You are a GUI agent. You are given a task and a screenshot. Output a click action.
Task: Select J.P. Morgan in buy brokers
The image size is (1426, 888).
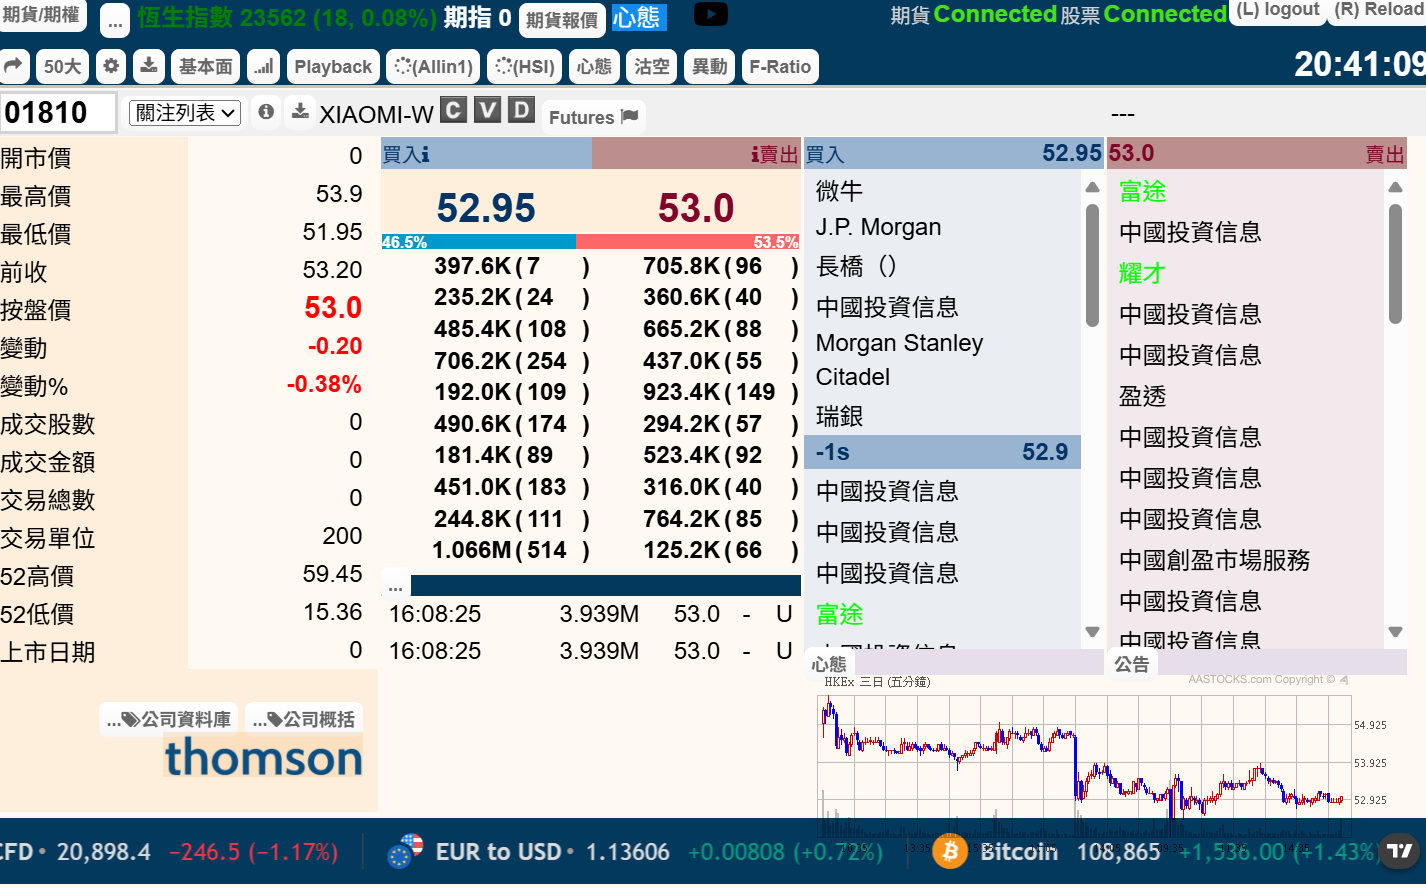click(x=878, y=227)
